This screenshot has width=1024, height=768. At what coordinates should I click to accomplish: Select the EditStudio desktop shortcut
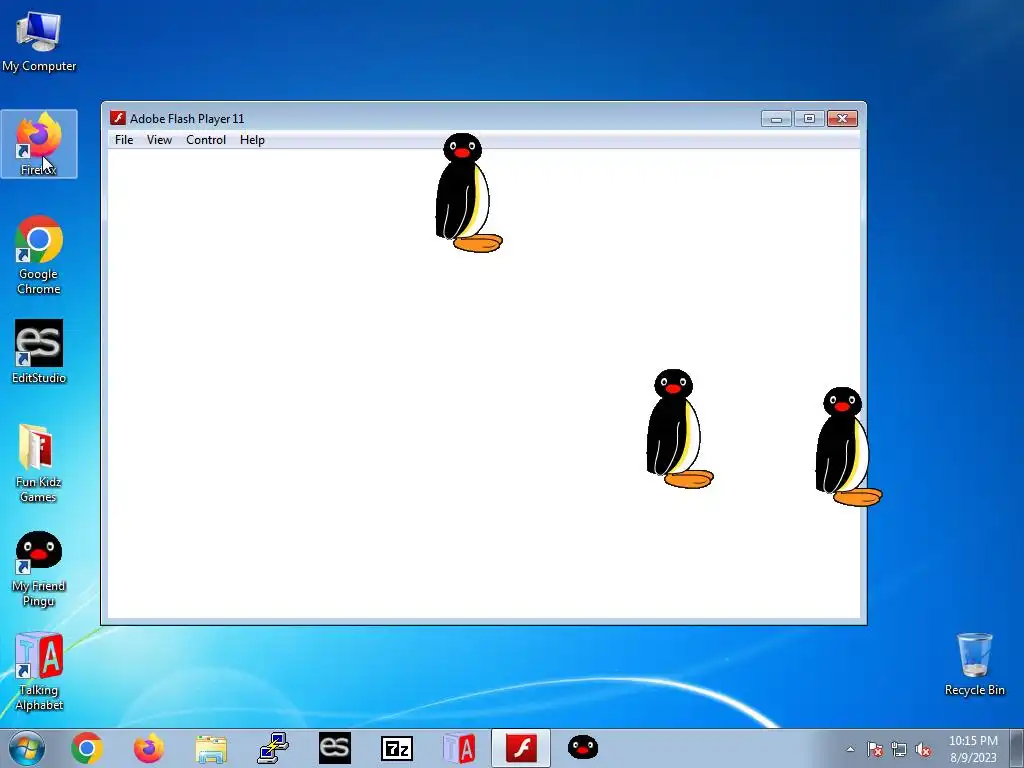click(x=39, y=351)
